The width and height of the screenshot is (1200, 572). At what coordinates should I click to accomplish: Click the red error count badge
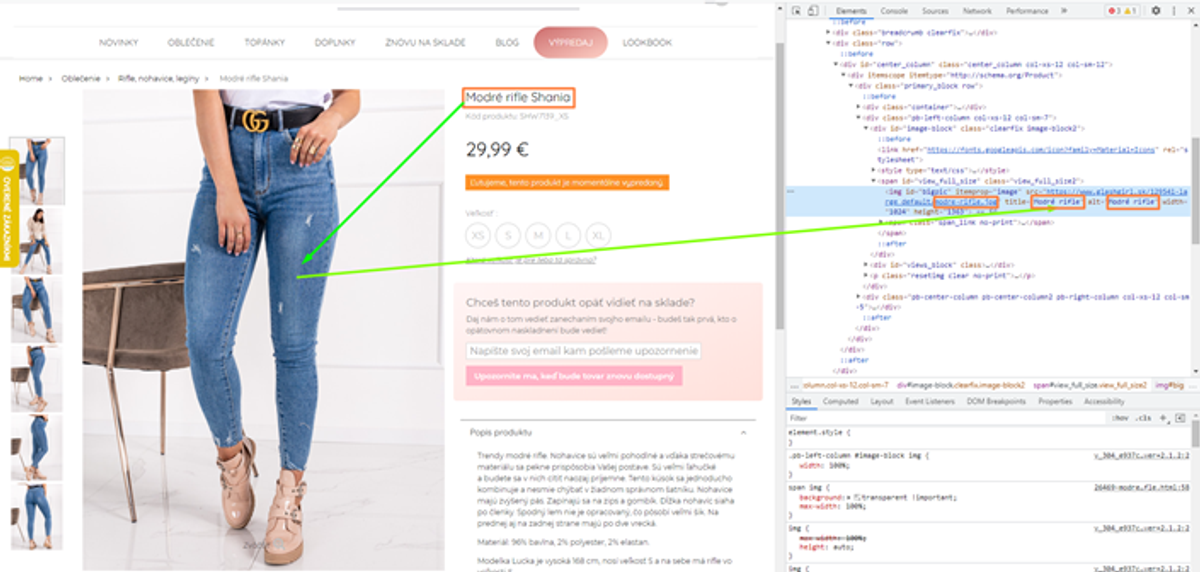pos(1115,11)
